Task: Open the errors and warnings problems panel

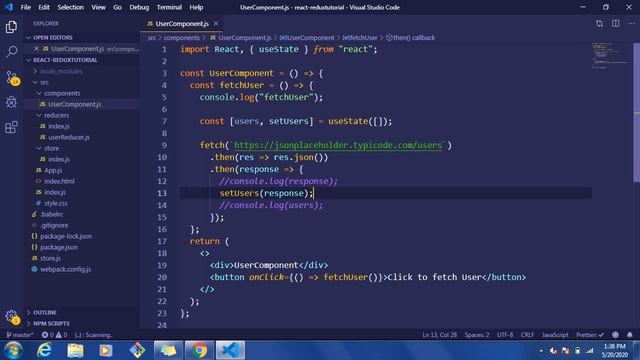Action: tap(54, 335)
